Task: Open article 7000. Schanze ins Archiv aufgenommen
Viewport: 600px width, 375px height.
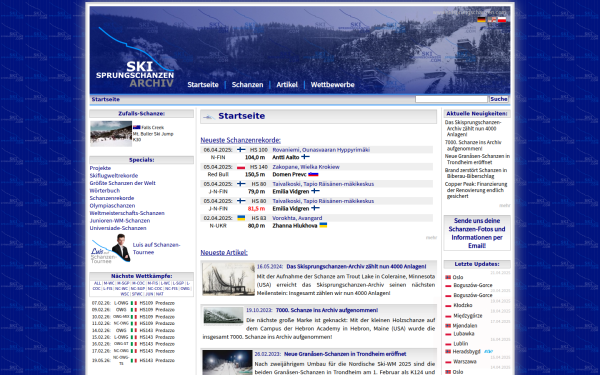Action: 327,310
